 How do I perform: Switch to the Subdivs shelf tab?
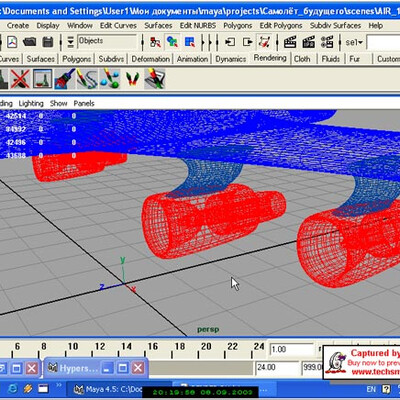pos(111,59)
